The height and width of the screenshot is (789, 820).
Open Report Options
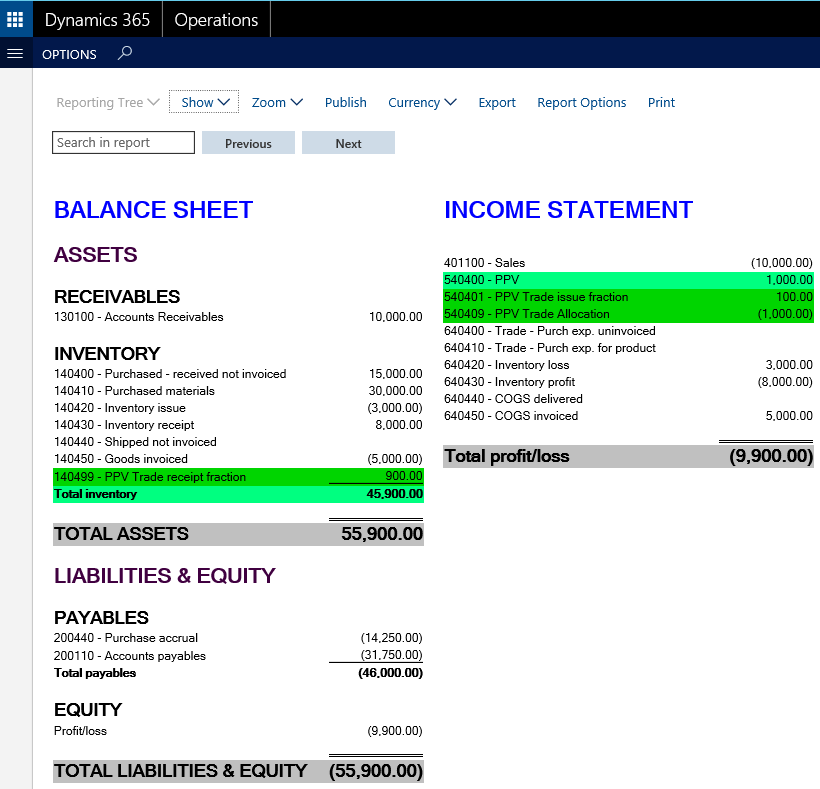click(582, 102)
